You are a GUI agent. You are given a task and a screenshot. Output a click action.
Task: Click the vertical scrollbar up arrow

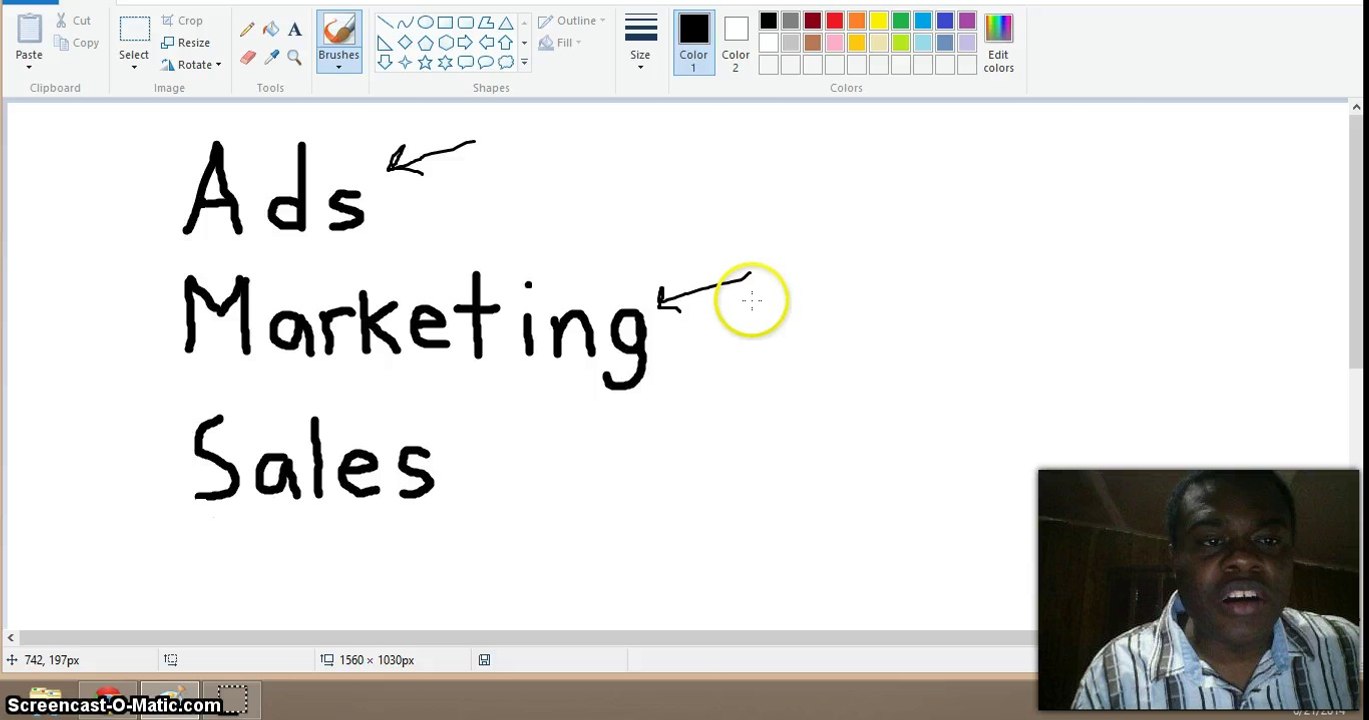pyautogui.click(x=1356, y=107)
